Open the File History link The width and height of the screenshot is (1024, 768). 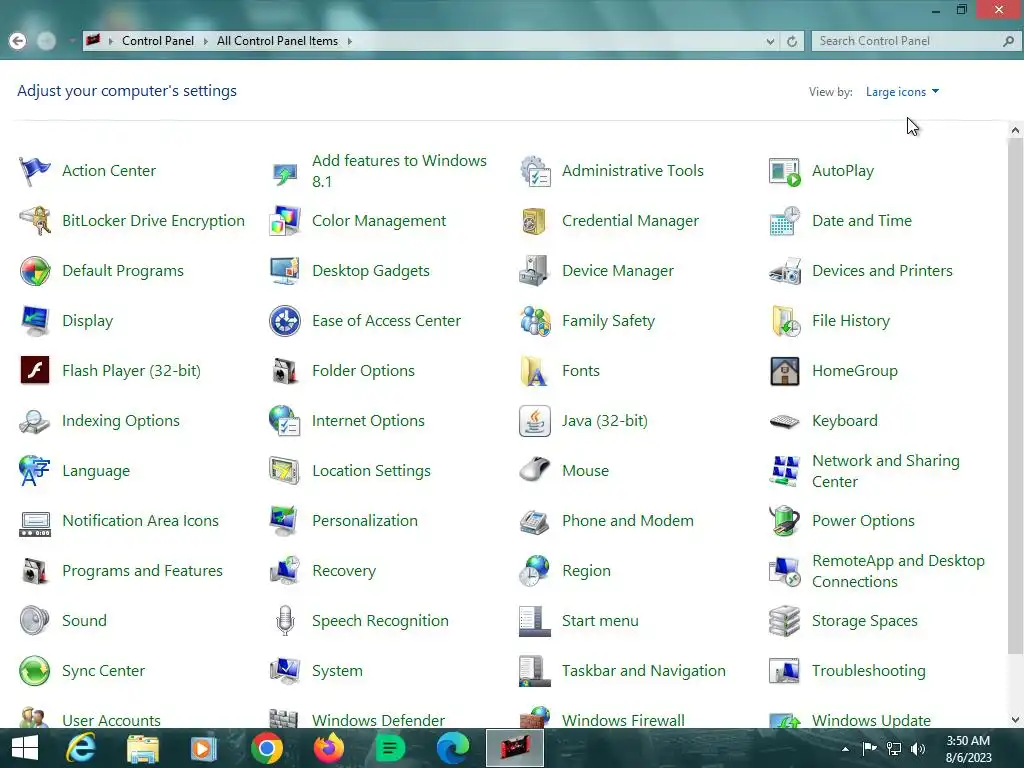851,321
